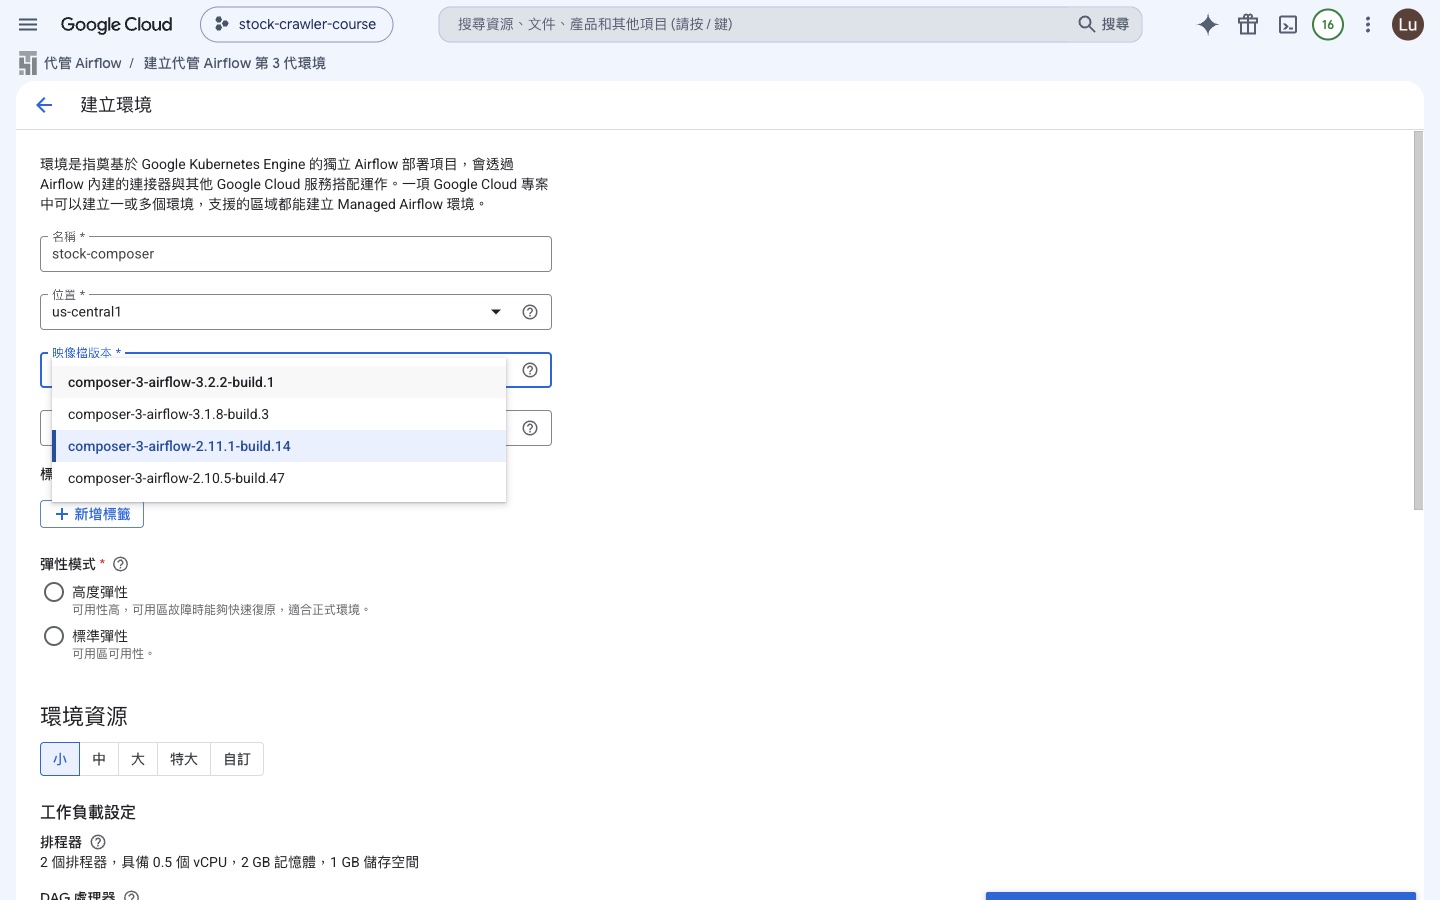Open help for the 映像檔版本 field
Viewport: 1440px width, 900px height.
[530, 370]
